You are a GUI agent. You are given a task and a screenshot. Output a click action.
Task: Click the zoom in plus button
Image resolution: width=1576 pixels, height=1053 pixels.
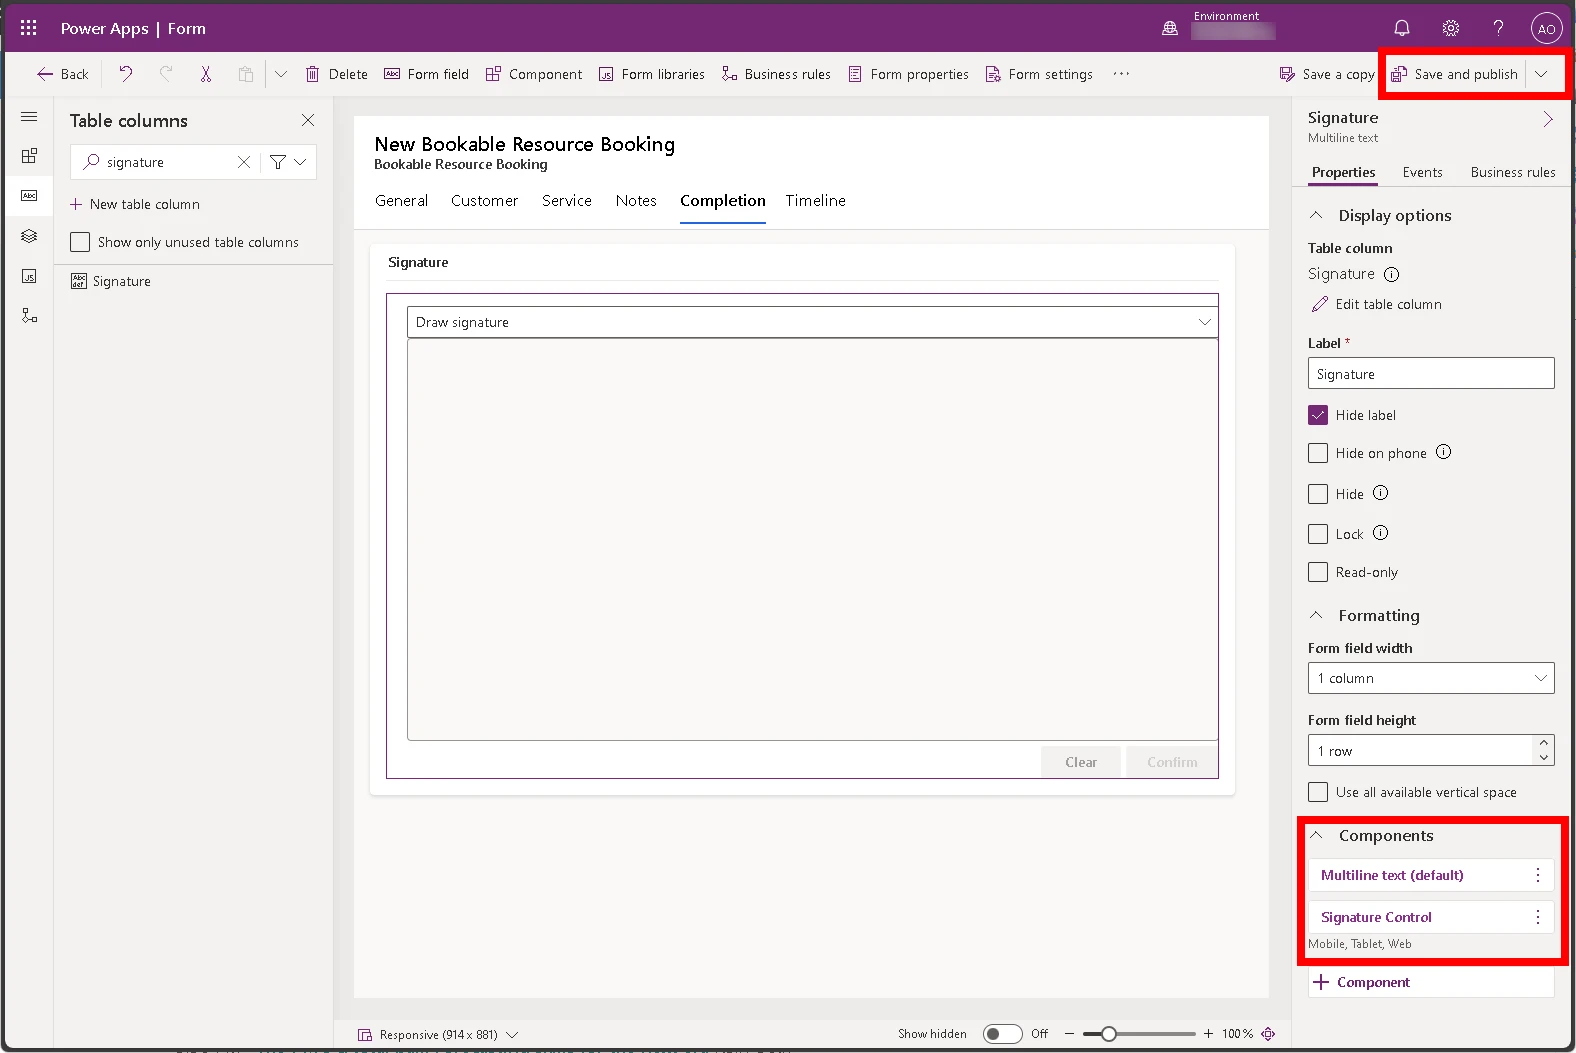1207,1034
